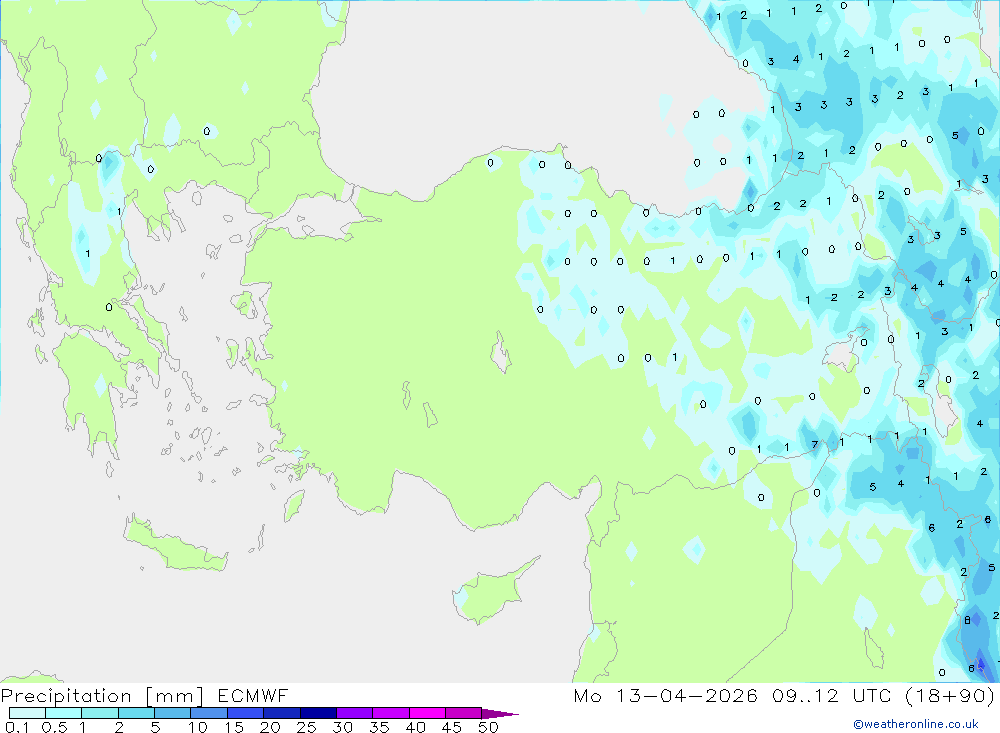
Task: Click the 0.1 to 0.5 mm legend swatch
Action: click(x=27, y=713)
